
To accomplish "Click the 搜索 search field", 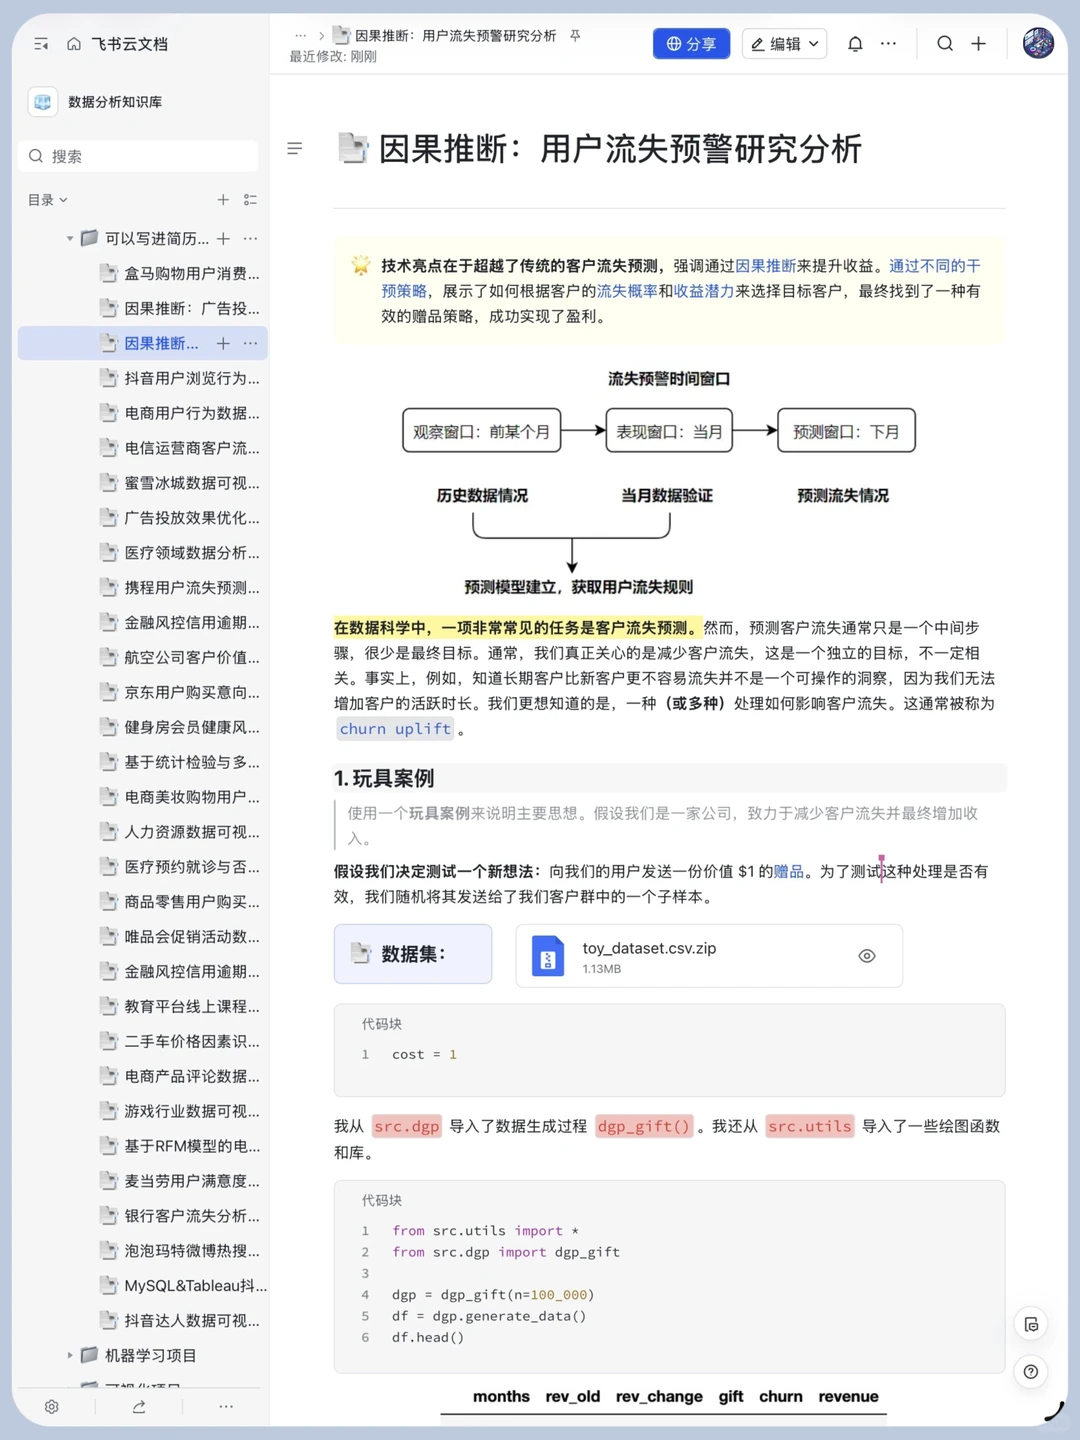I will click(138, 156).
